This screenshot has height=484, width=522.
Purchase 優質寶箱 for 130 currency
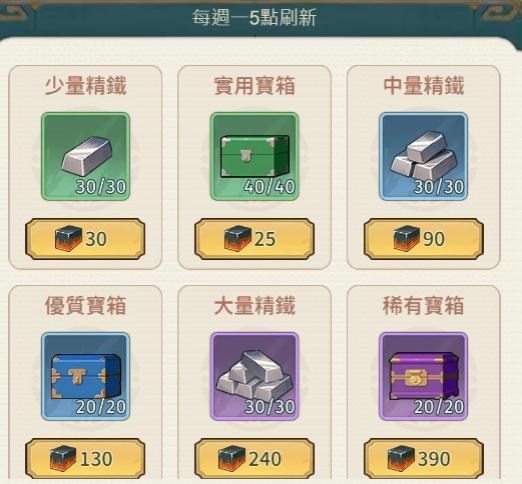tap(85, 459)
